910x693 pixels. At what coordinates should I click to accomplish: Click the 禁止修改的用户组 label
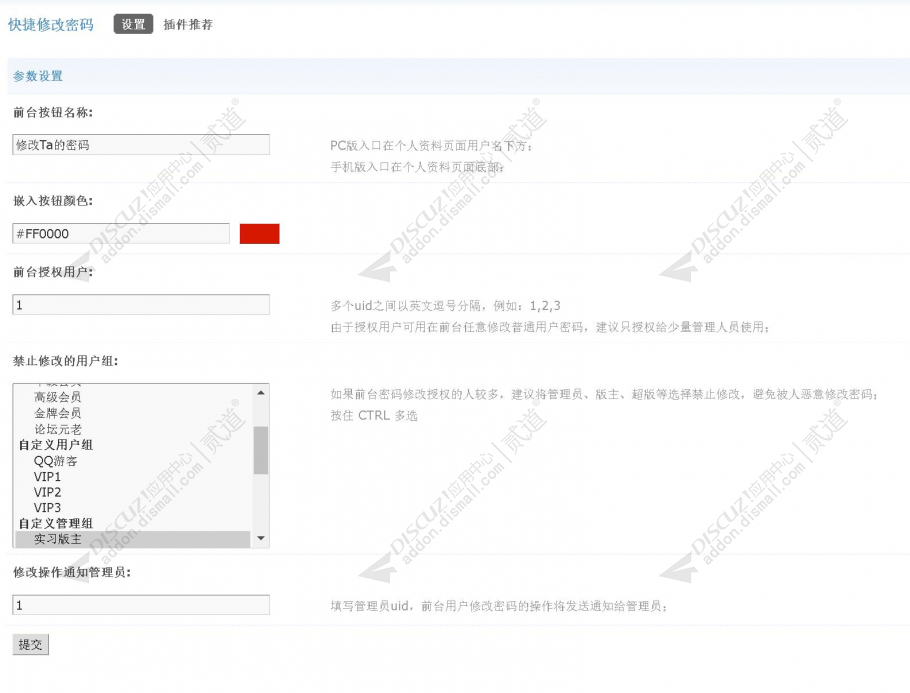[x=66, y=361]
